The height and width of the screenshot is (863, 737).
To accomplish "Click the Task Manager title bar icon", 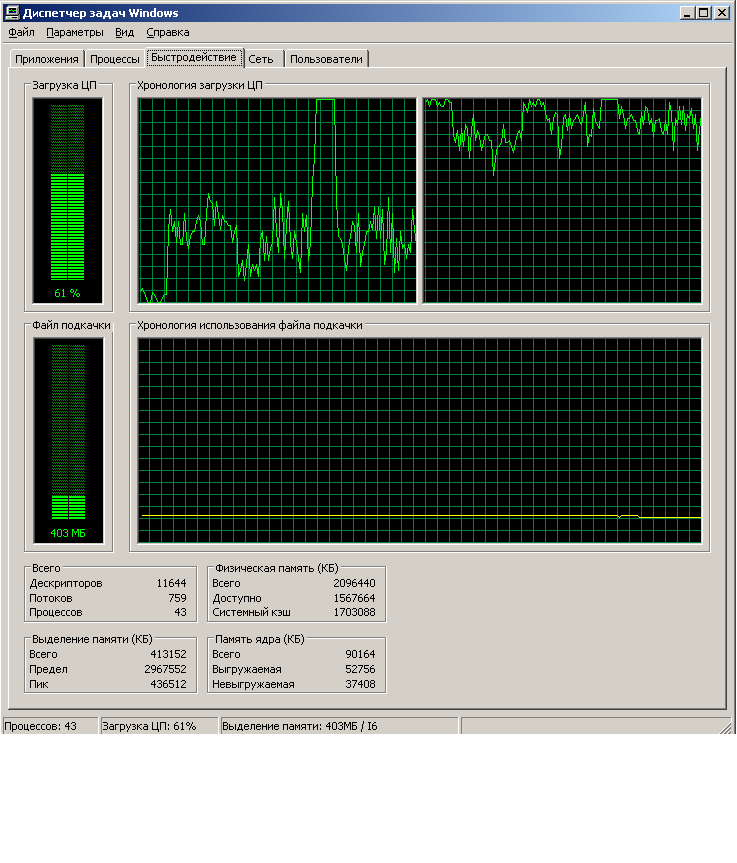I will [12, 12].
